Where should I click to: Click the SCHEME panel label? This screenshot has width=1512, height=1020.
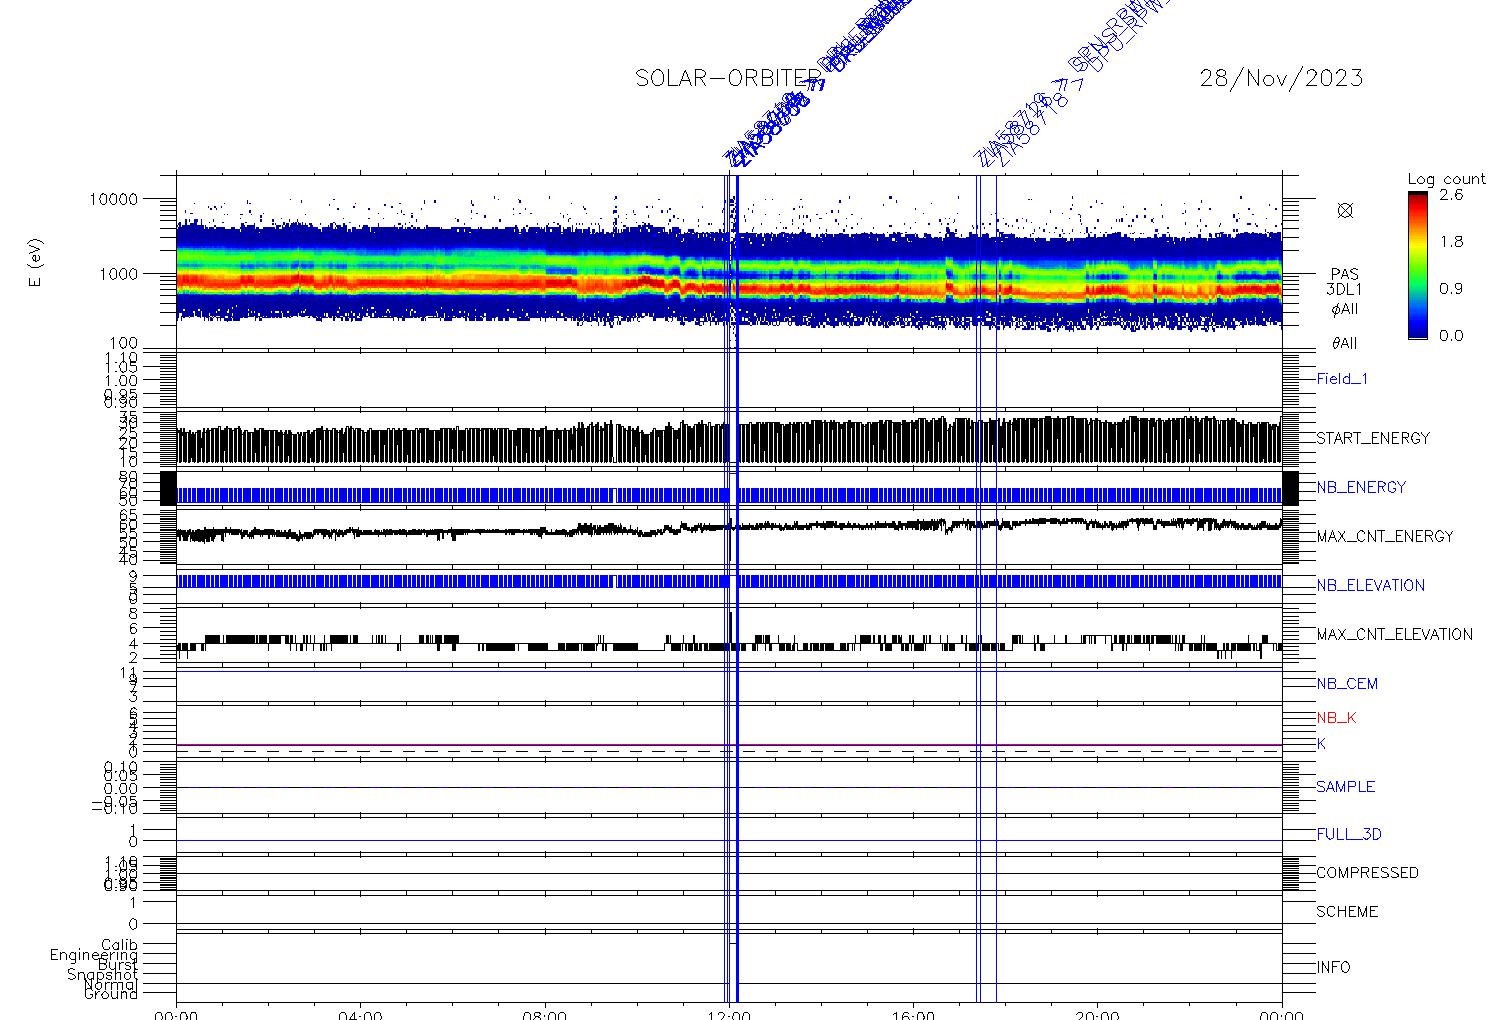(1347, 912)
